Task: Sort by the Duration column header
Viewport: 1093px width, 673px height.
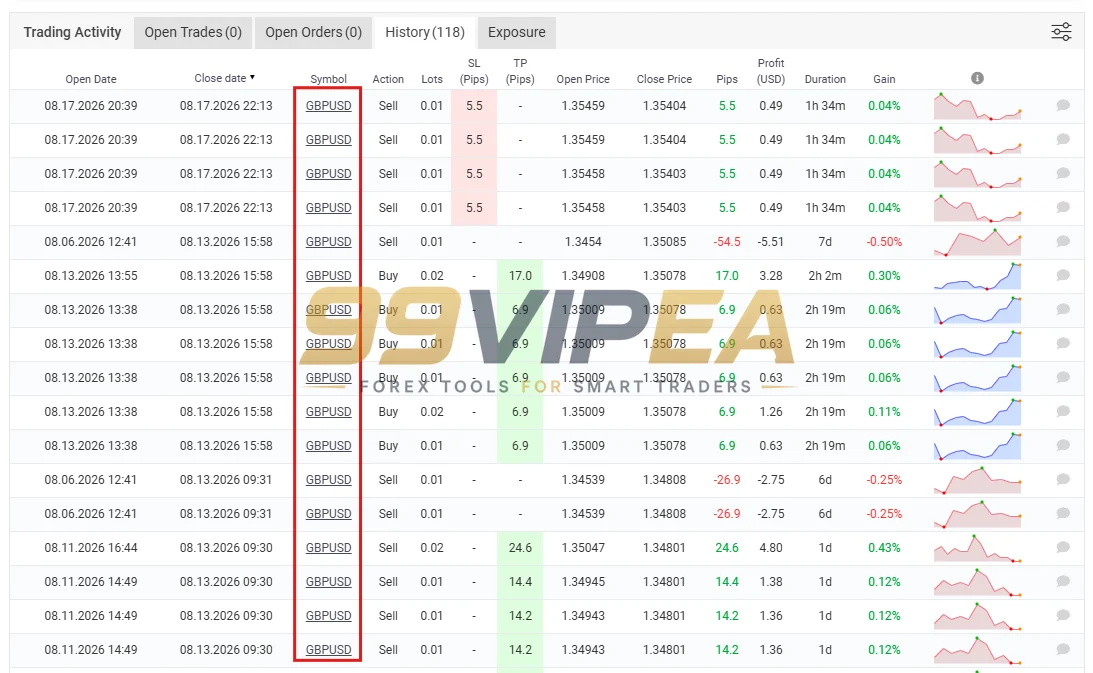Action: coord(825,79)
